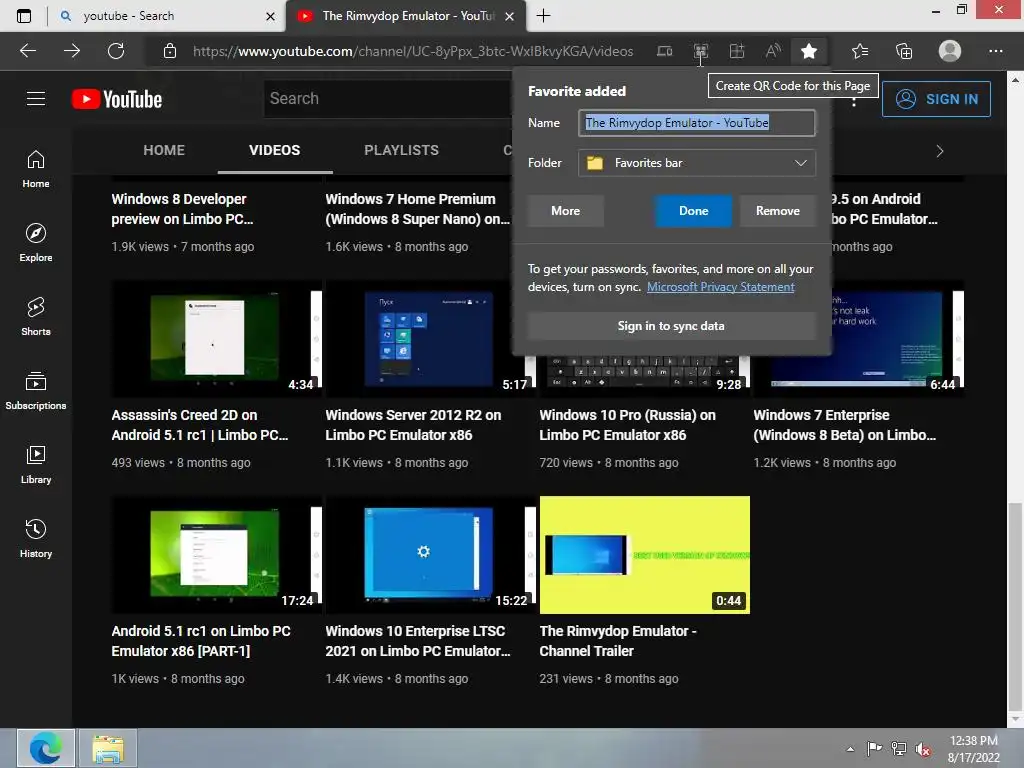
Task: Open Explore in the sidebar
Action: (36, 243)
